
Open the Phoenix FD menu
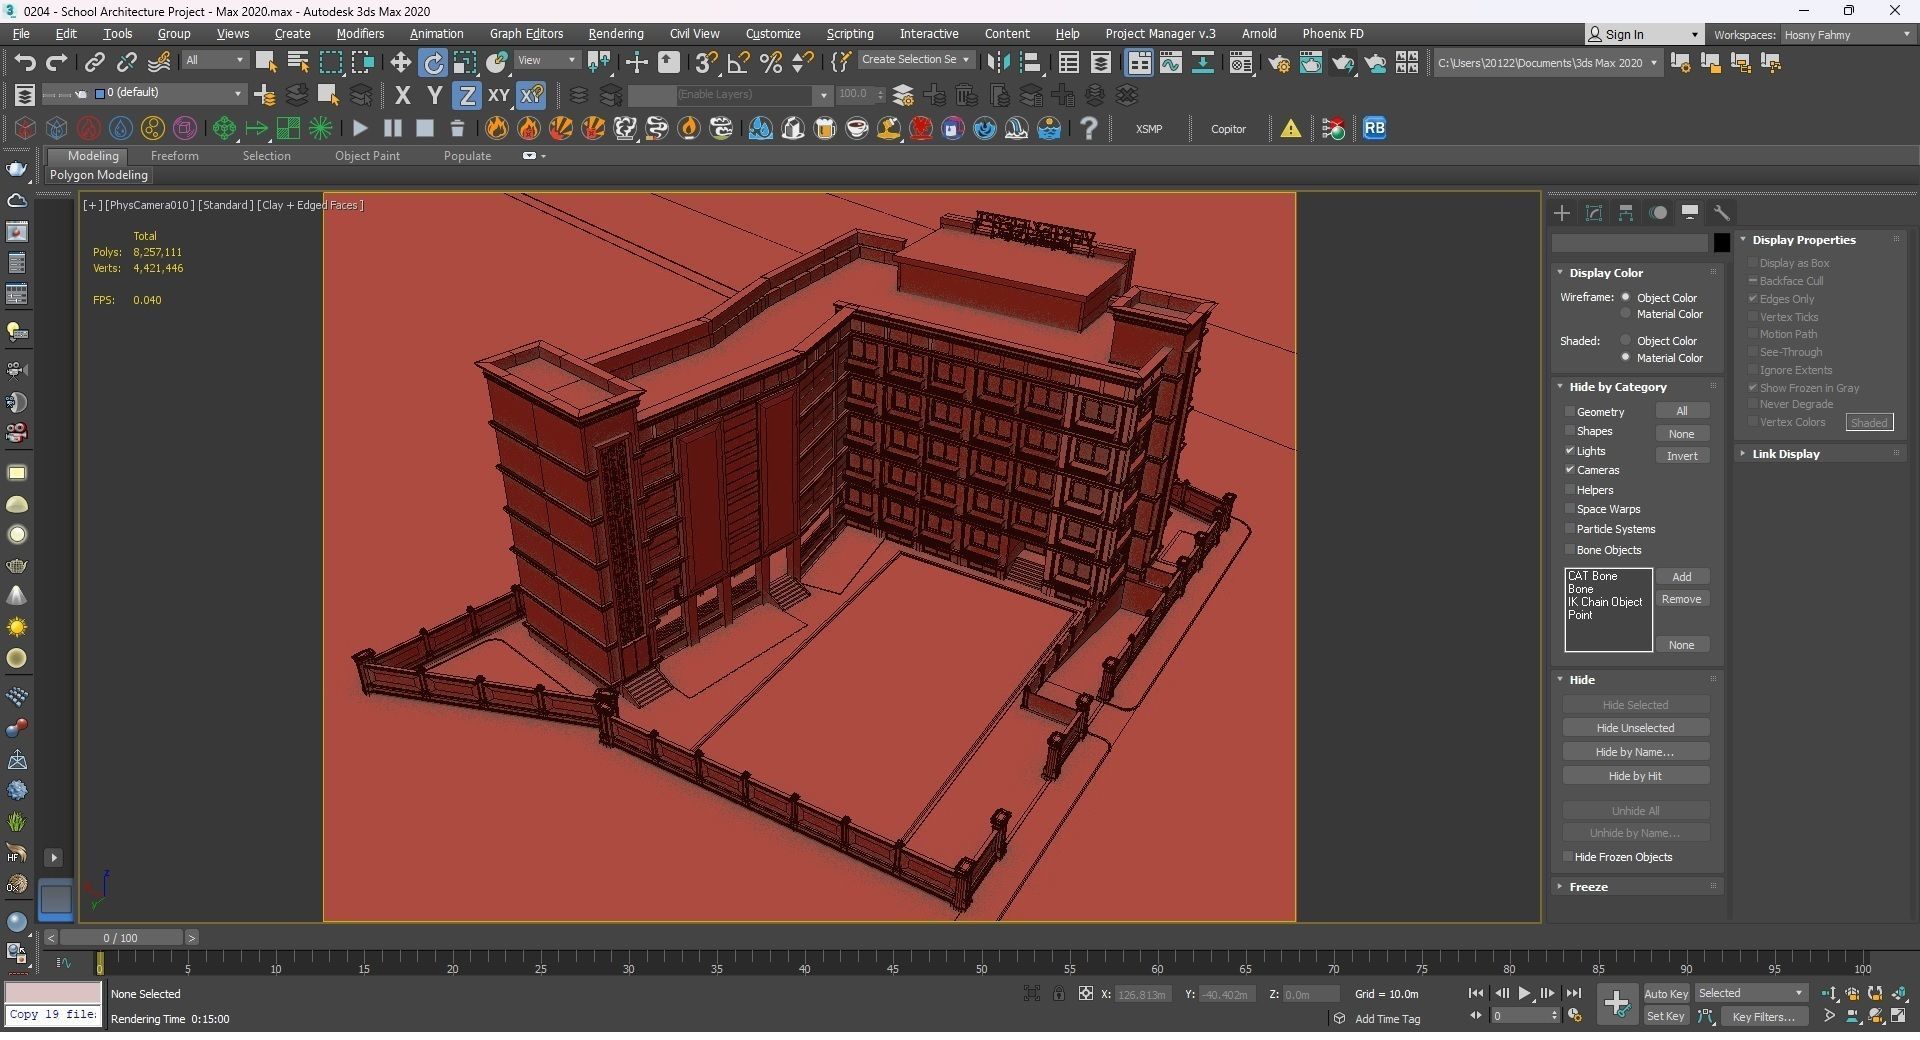1332,34
